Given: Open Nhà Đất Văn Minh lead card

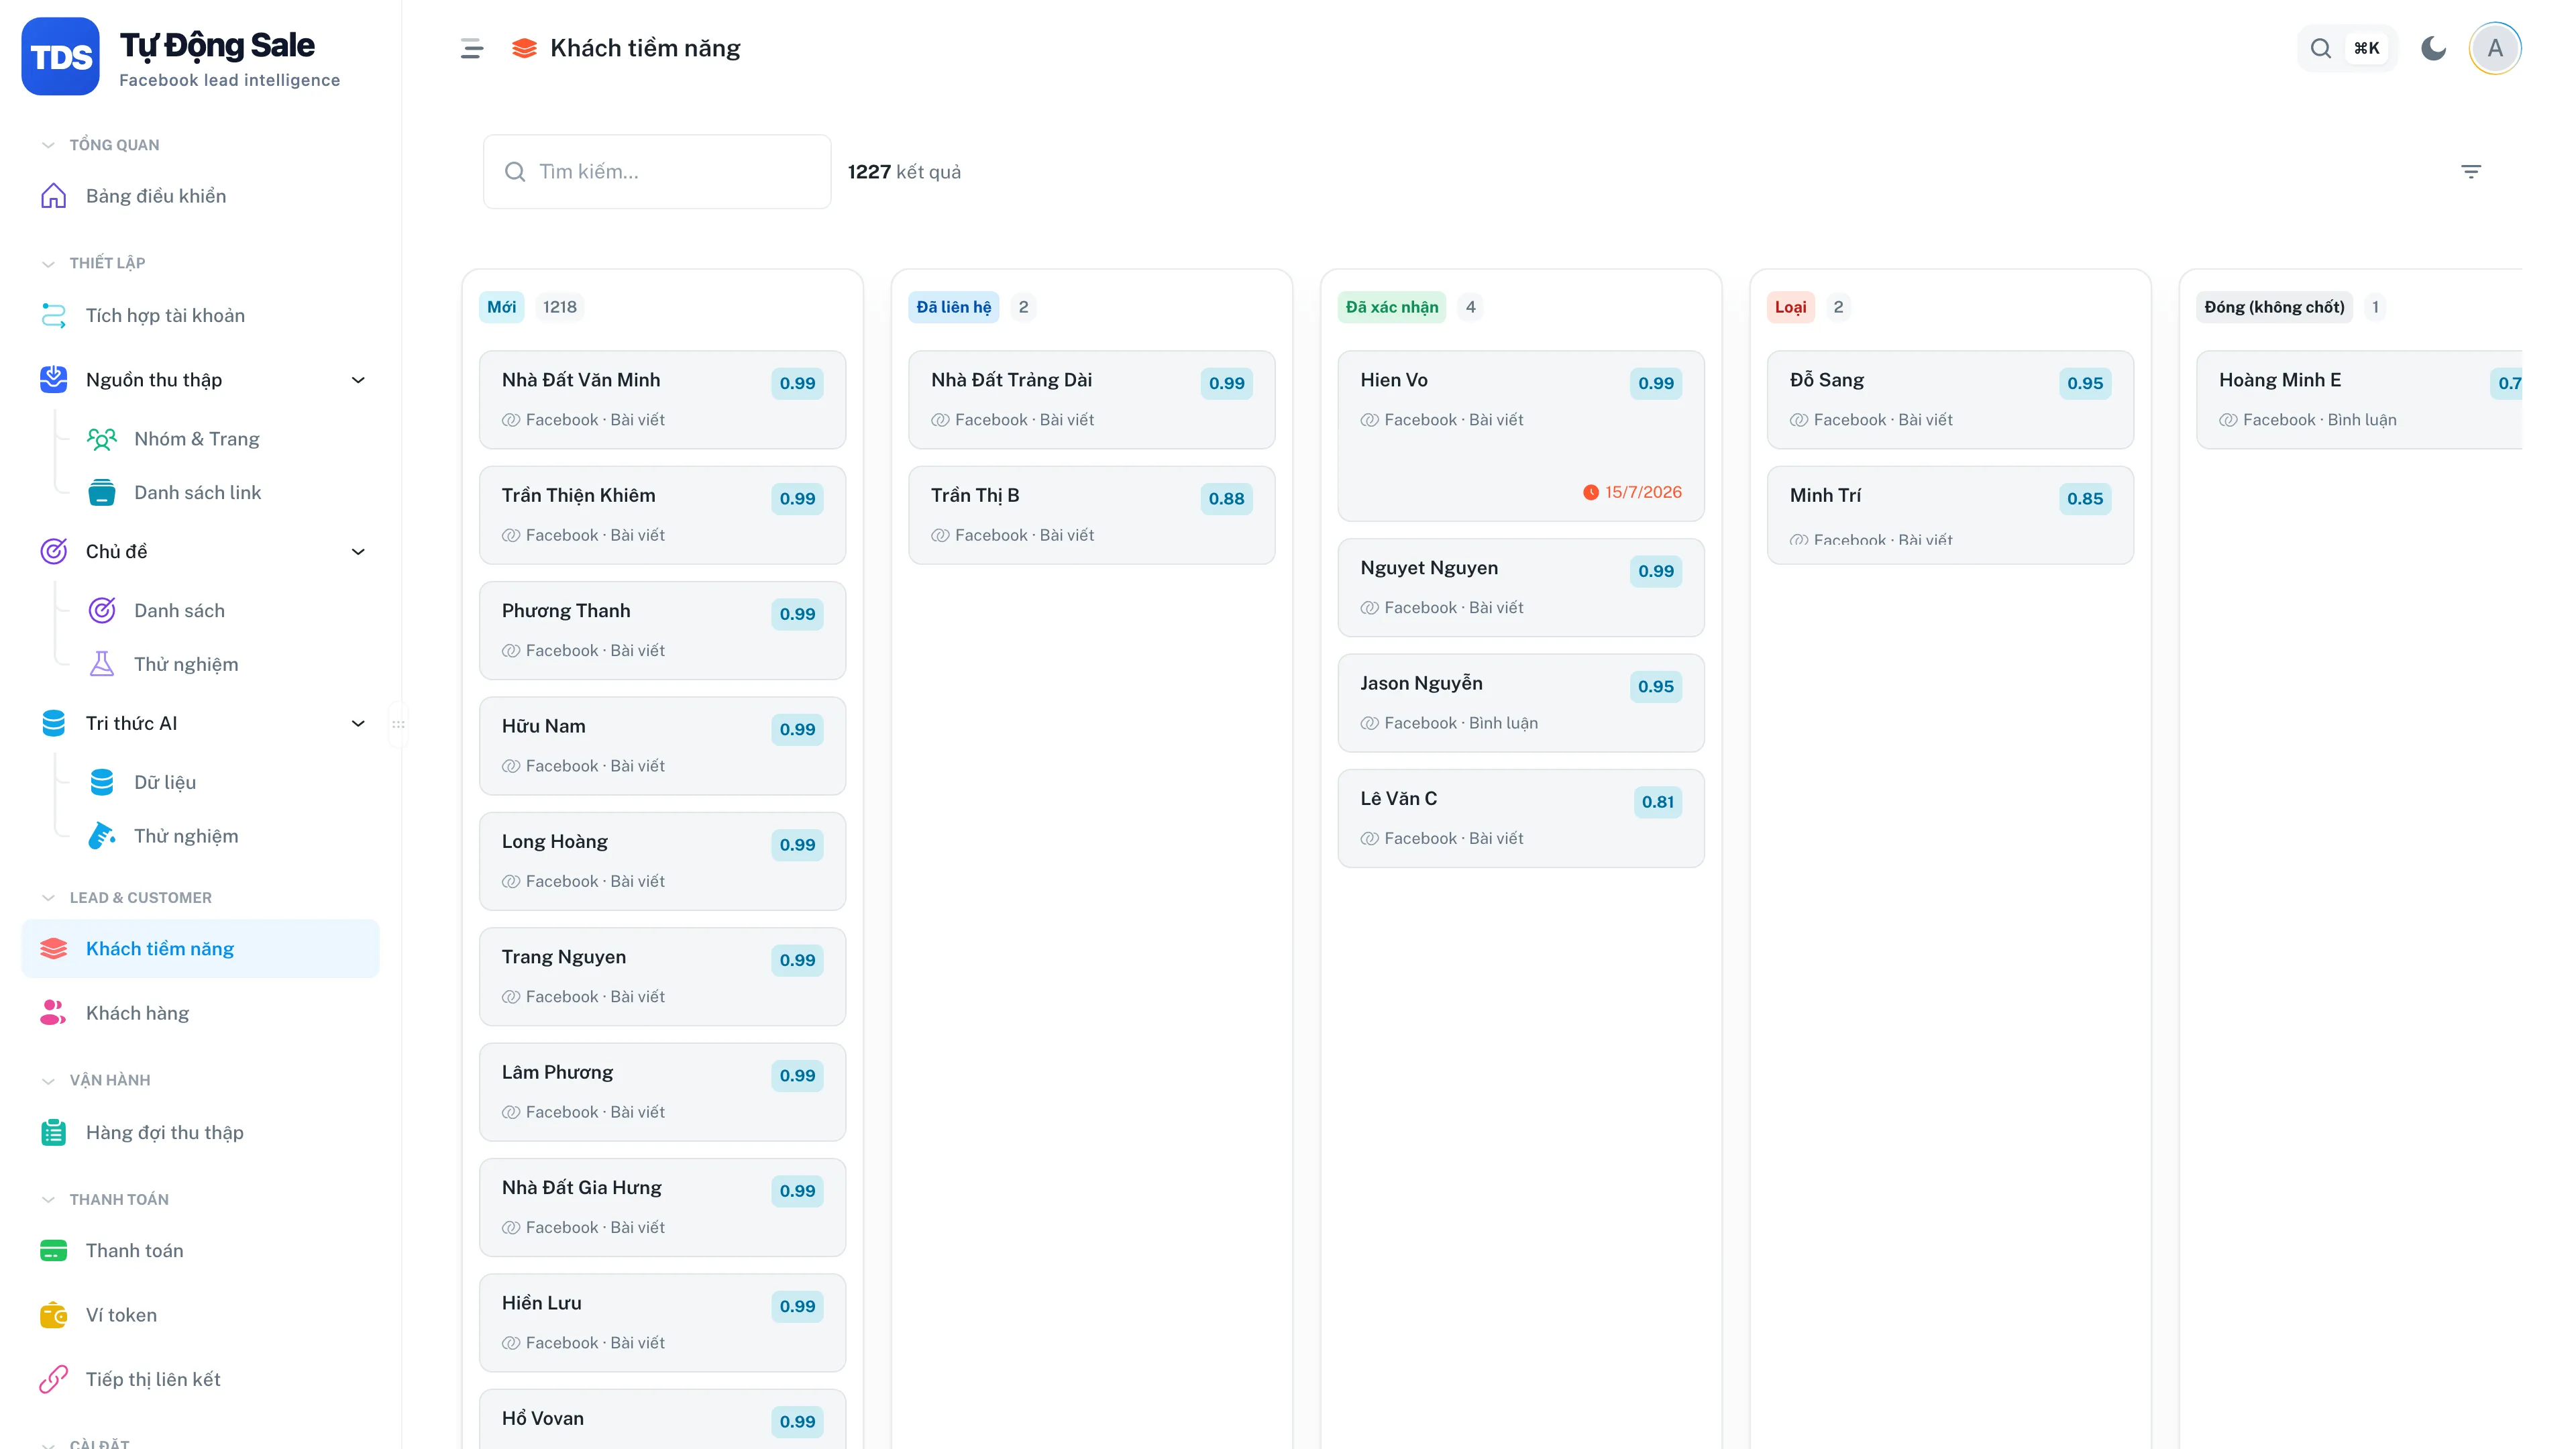Looking at the screenshot, I should click(662, 399).
